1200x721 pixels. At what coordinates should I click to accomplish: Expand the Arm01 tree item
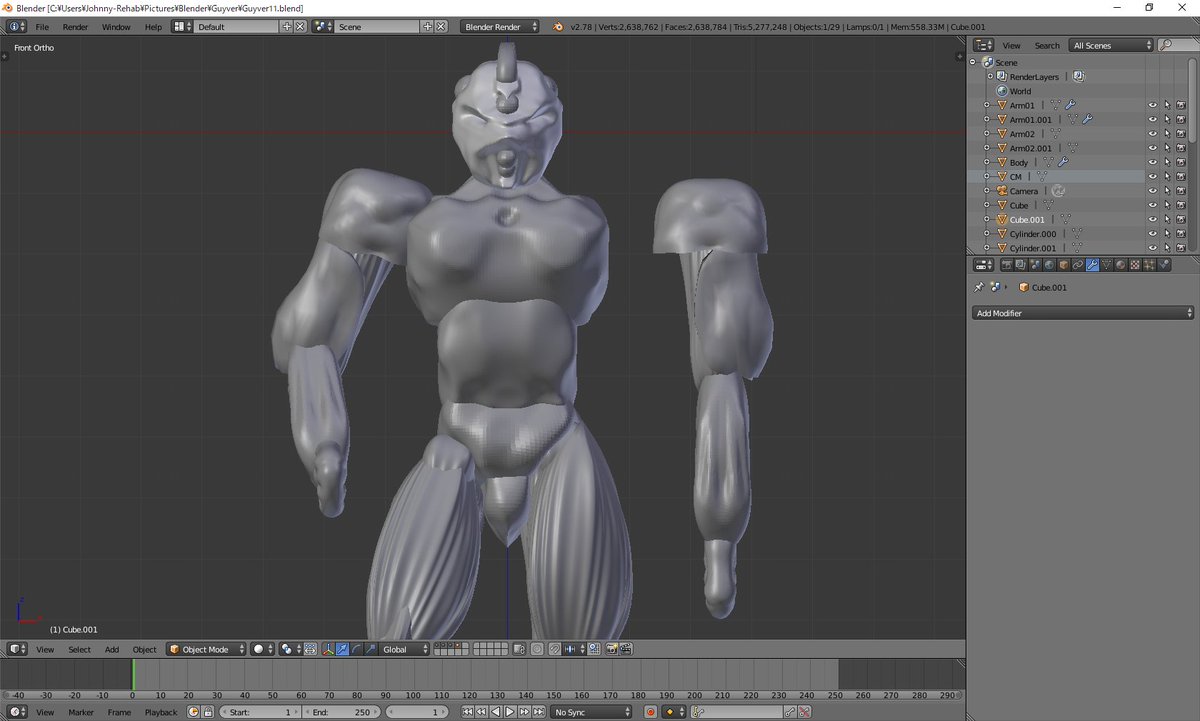(987, 105)
